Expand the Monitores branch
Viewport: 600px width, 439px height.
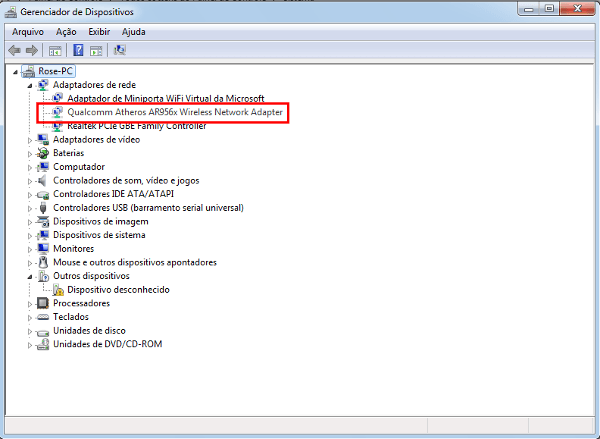point(30,249)
